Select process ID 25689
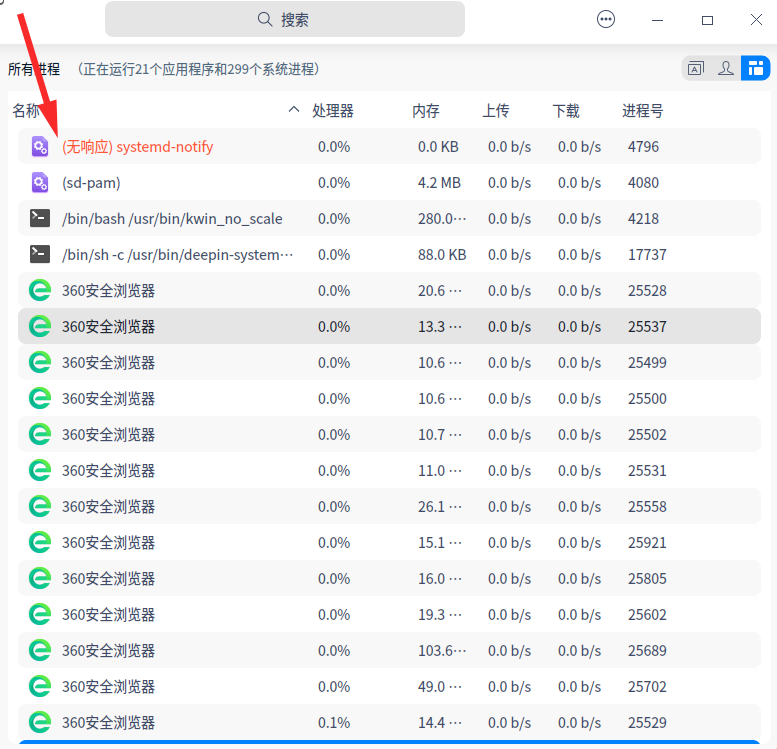Screen dimensions: 777x749 coord(647,650)
